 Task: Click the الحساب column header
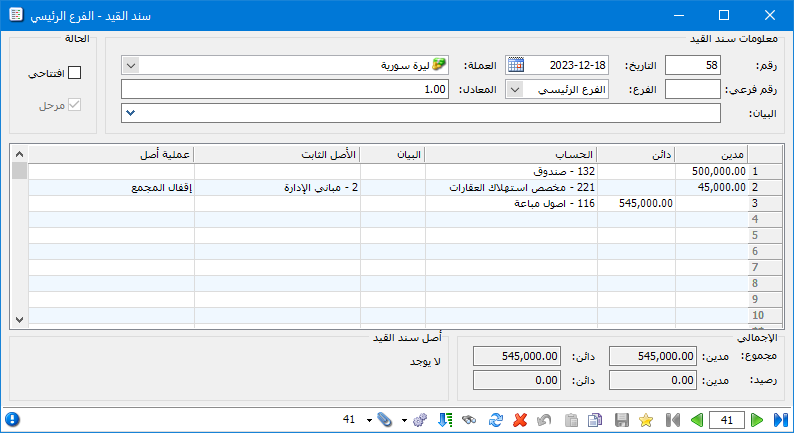511,155
